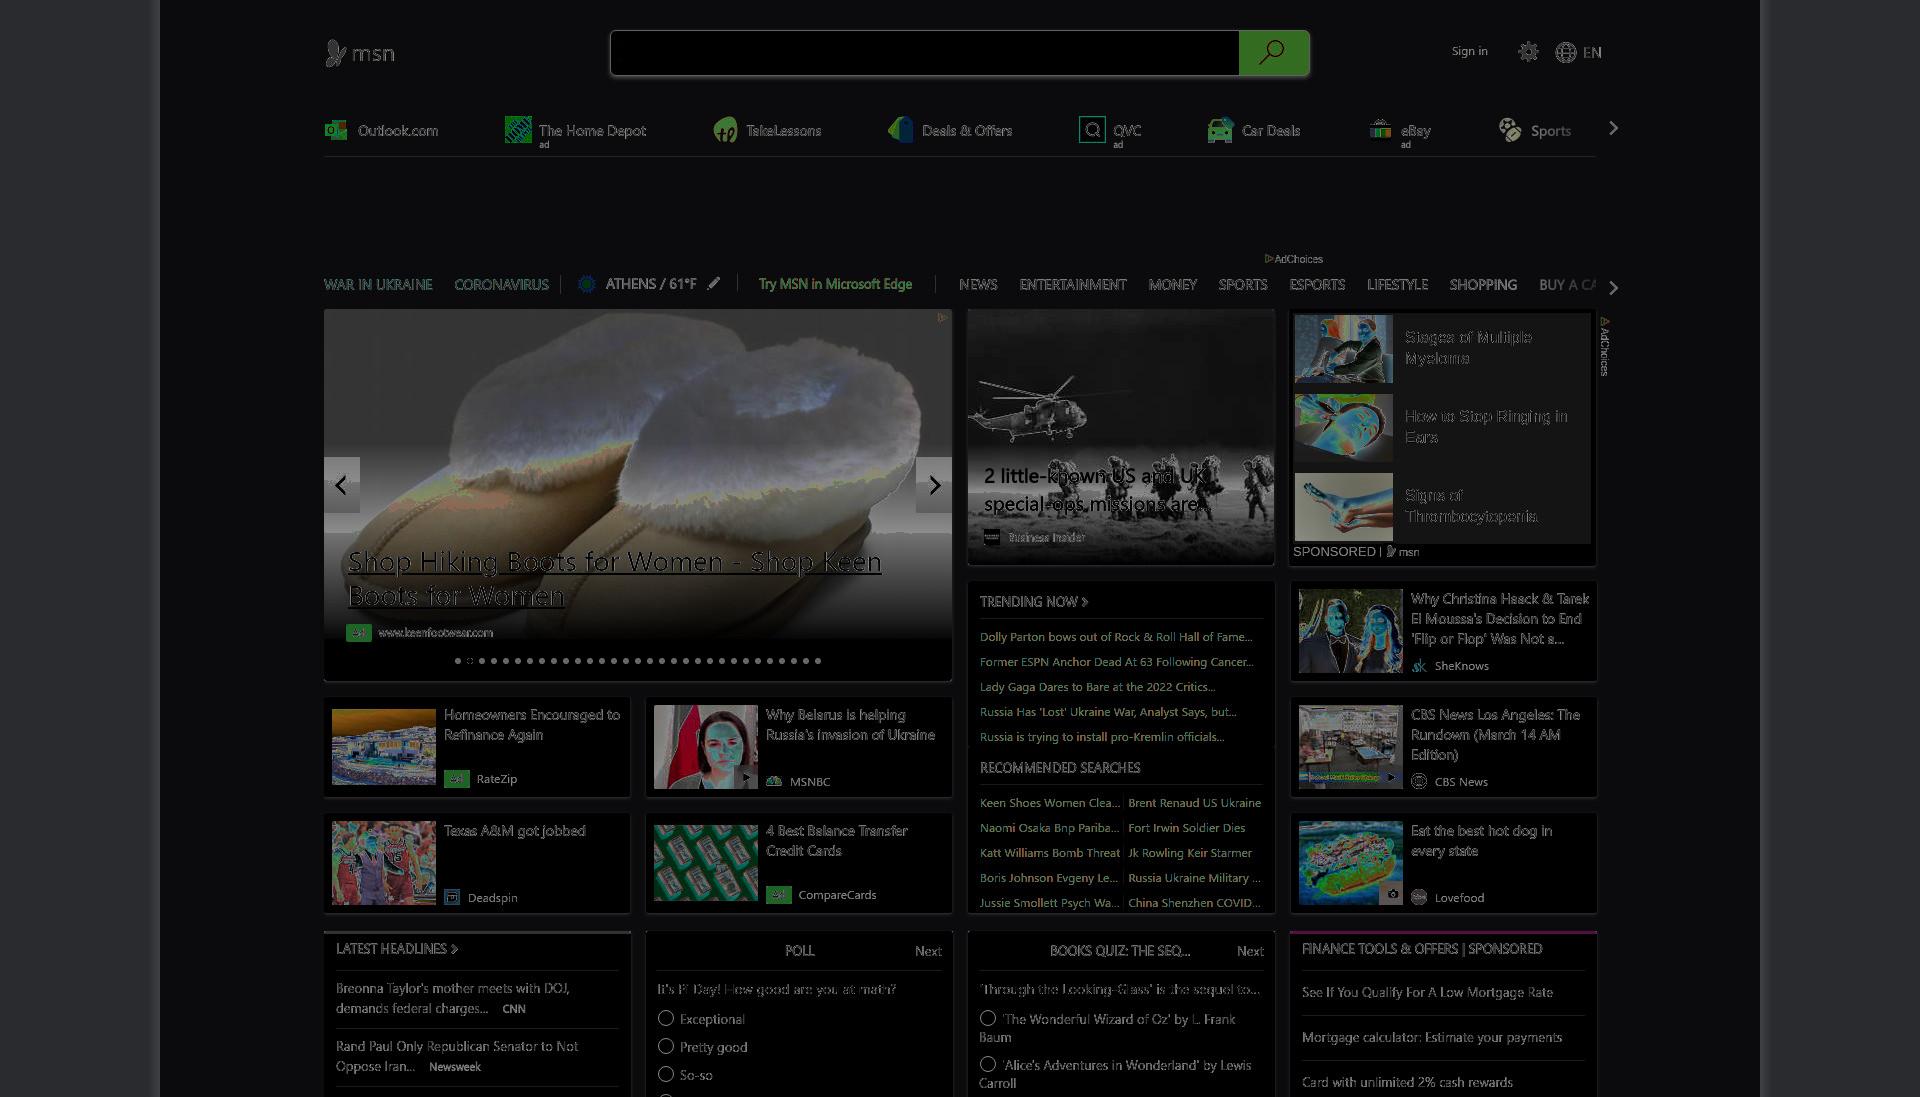The image size is (1920, 1097).
Task: Open the Deals & Offers tag icon
Action: [900, 130]
